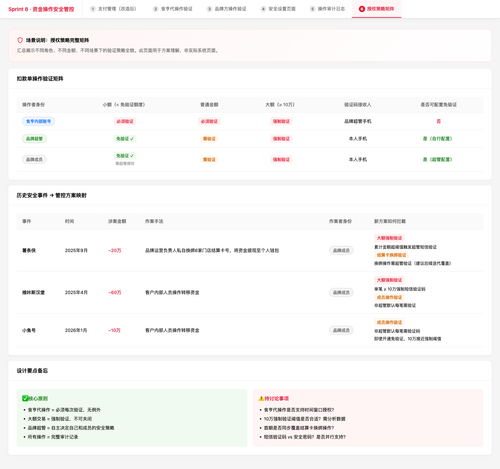Viewport: 500px width, 469px height.
Task: Select the 操作审计日志 tab
Action: click(328, 9)
